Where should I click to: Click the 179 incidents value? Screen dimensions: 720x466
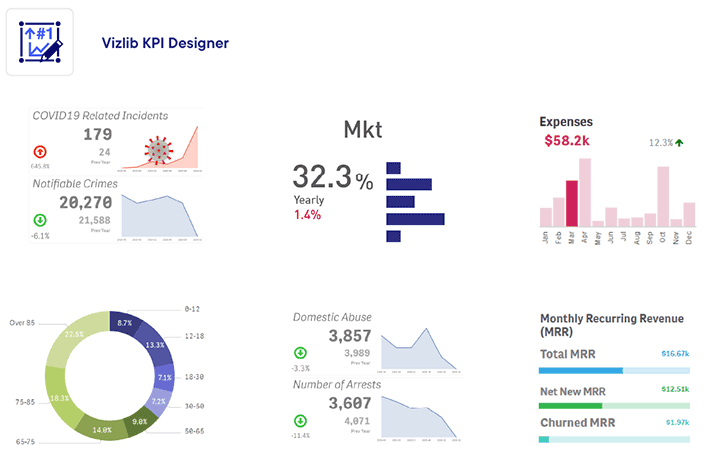coord(98,134)
